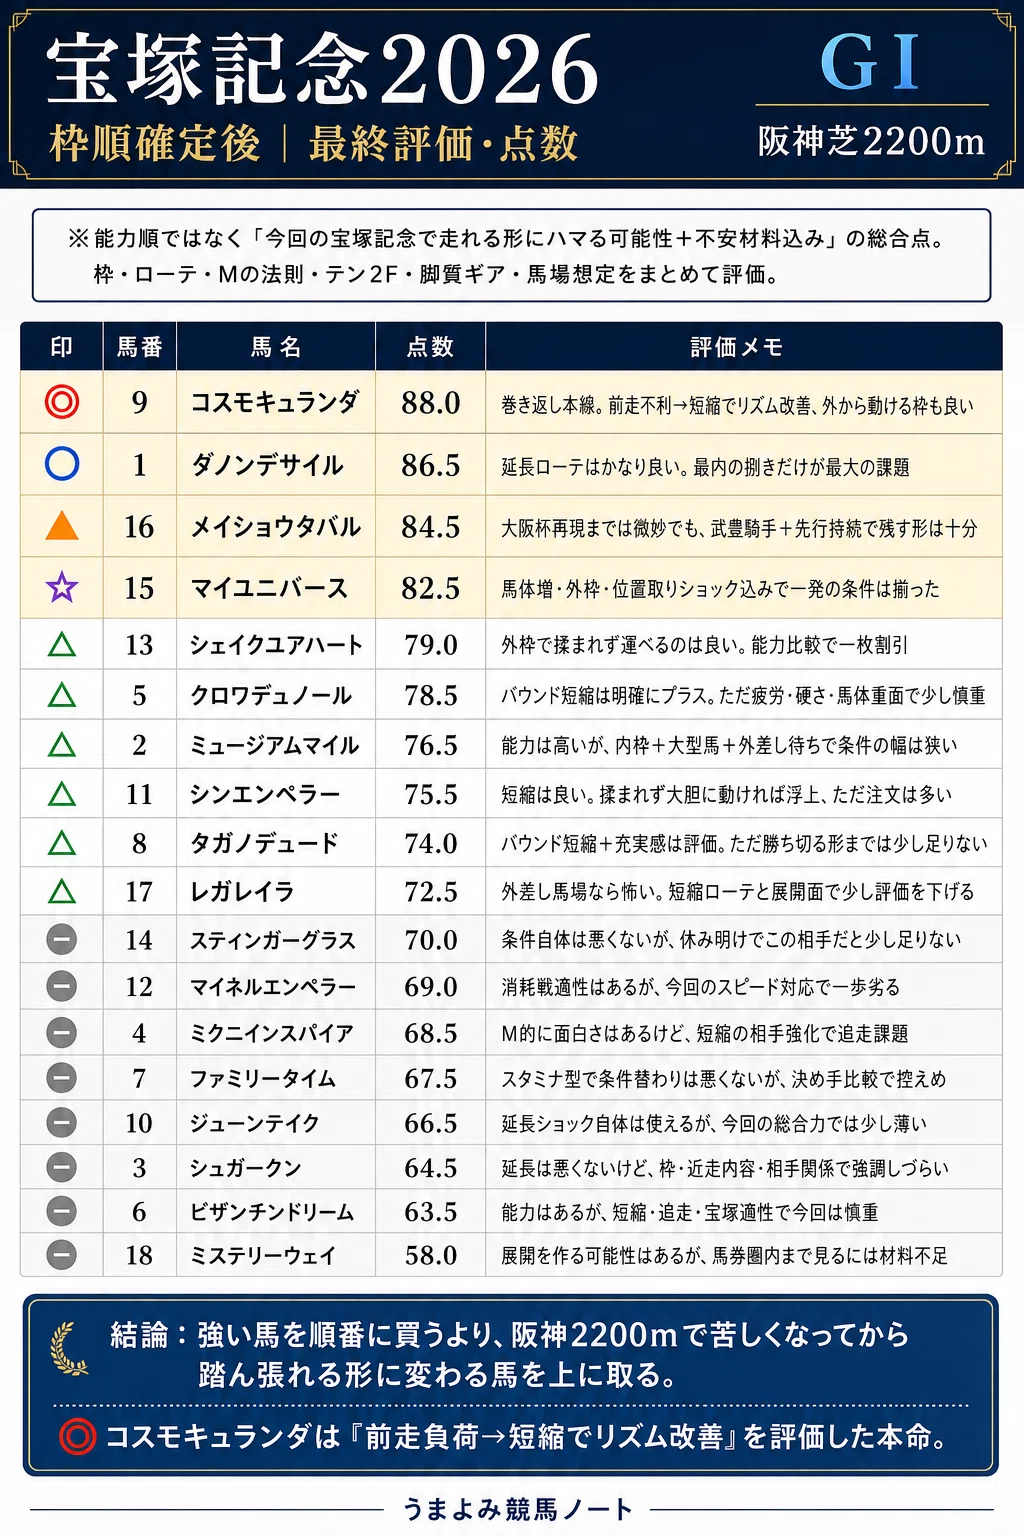Click horse name コスモキュランダ in table
The image size is (1024, 1536).
pos(275,402)
